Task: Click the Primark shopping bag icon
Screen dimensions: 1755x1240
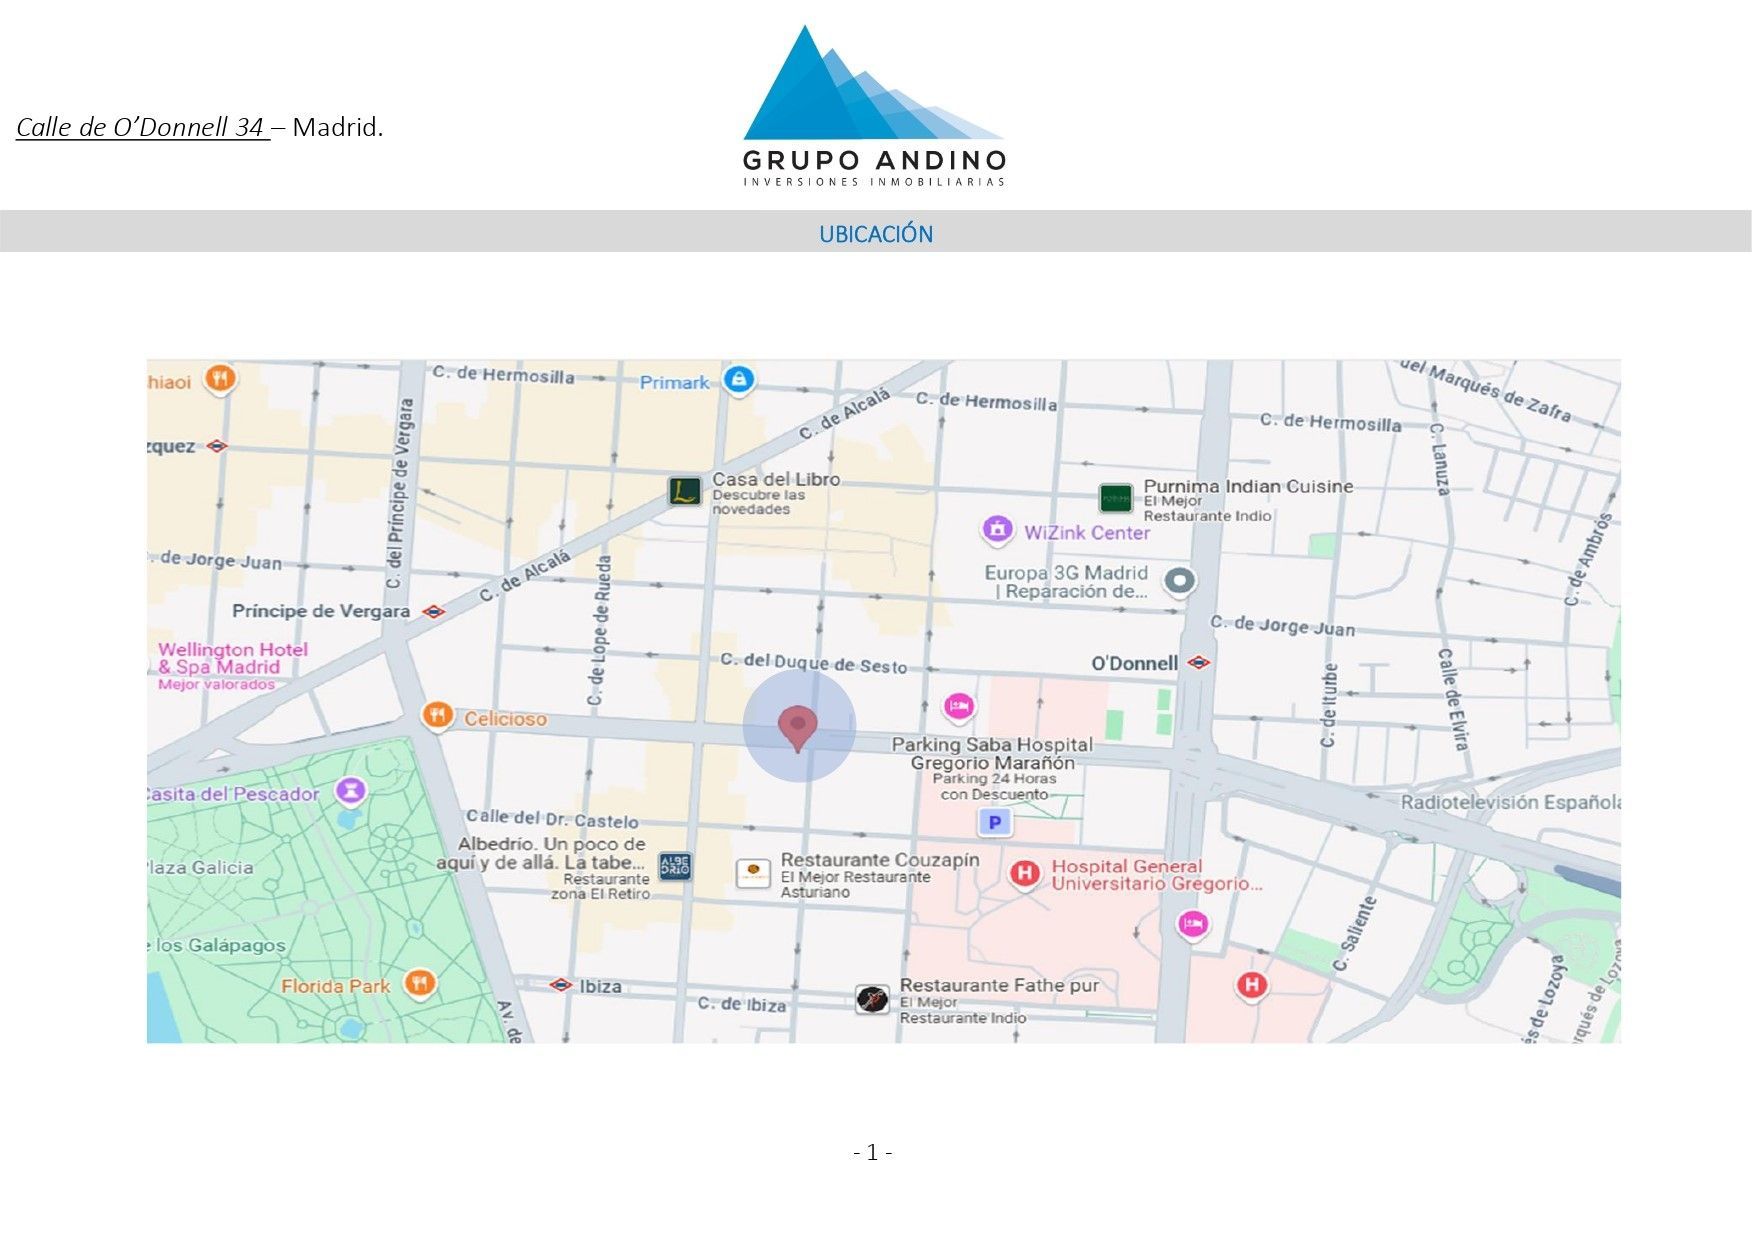Action: point(739,380)
